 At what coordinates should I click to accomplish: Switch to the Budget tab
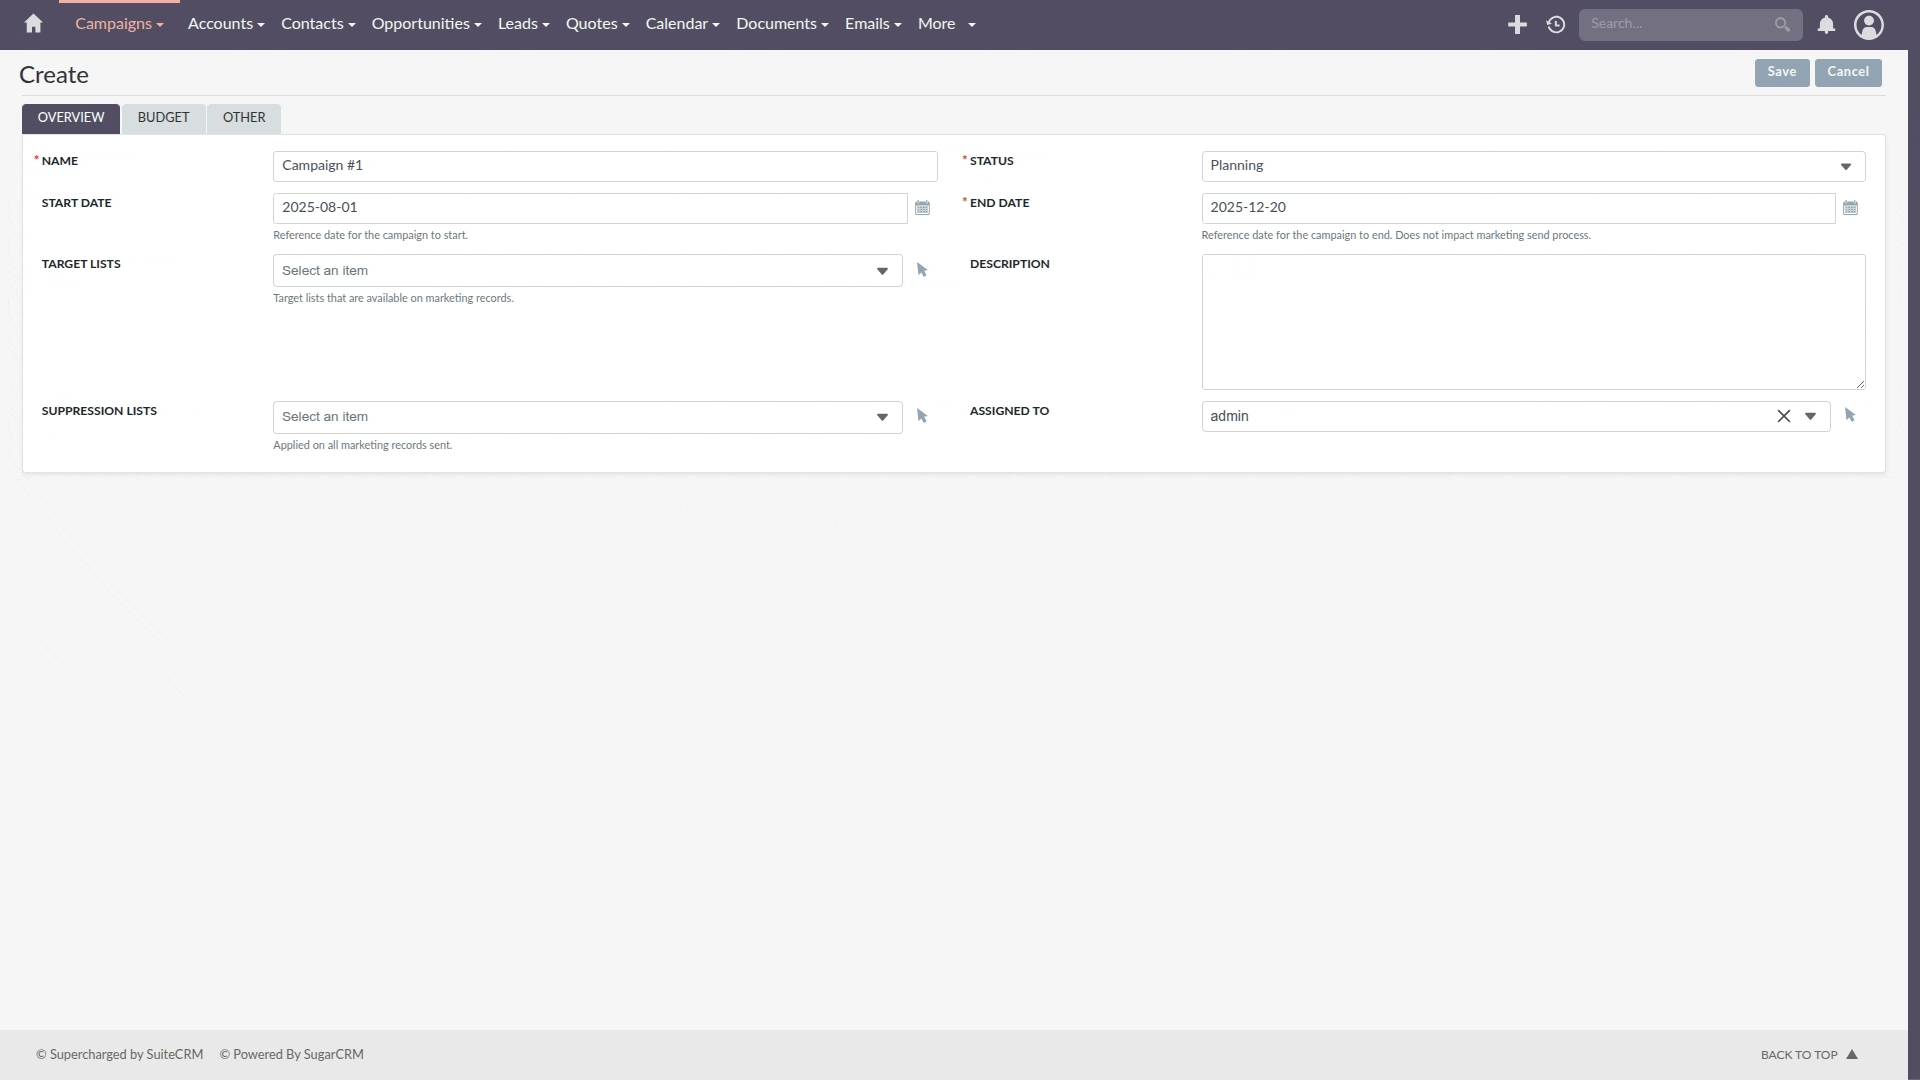[x=163, y=118]
